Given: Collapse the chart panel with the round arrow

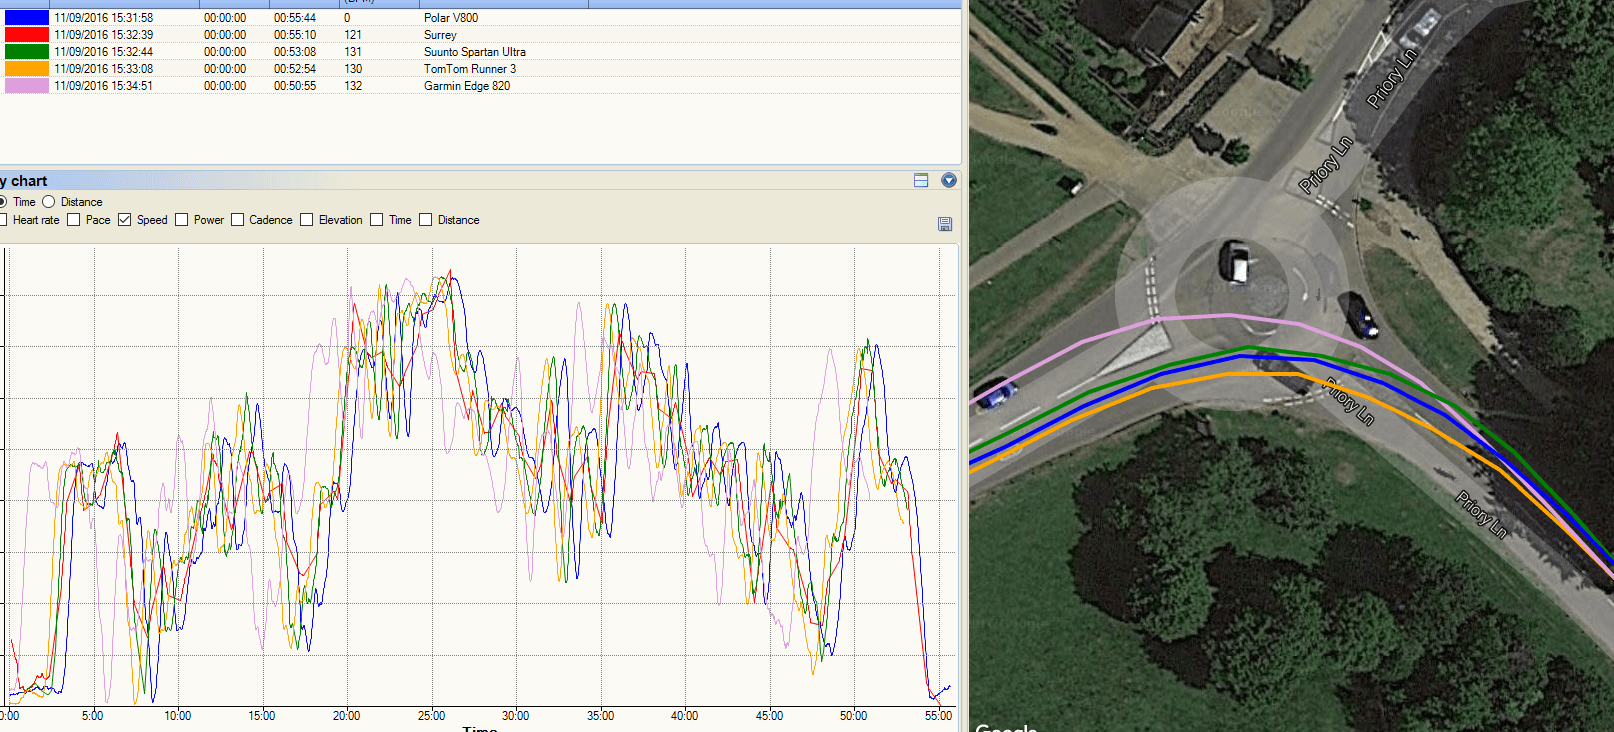Looking at the screenshot, I should point(949,180).
